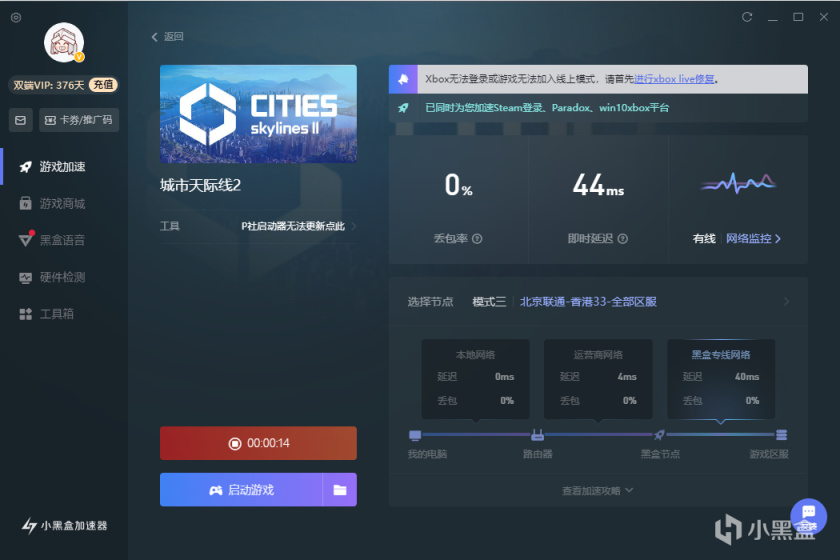Screen dimensions: 840x560
Task: Open 卡券/推广码 coupon button
Action: click(x=79, y=120)
